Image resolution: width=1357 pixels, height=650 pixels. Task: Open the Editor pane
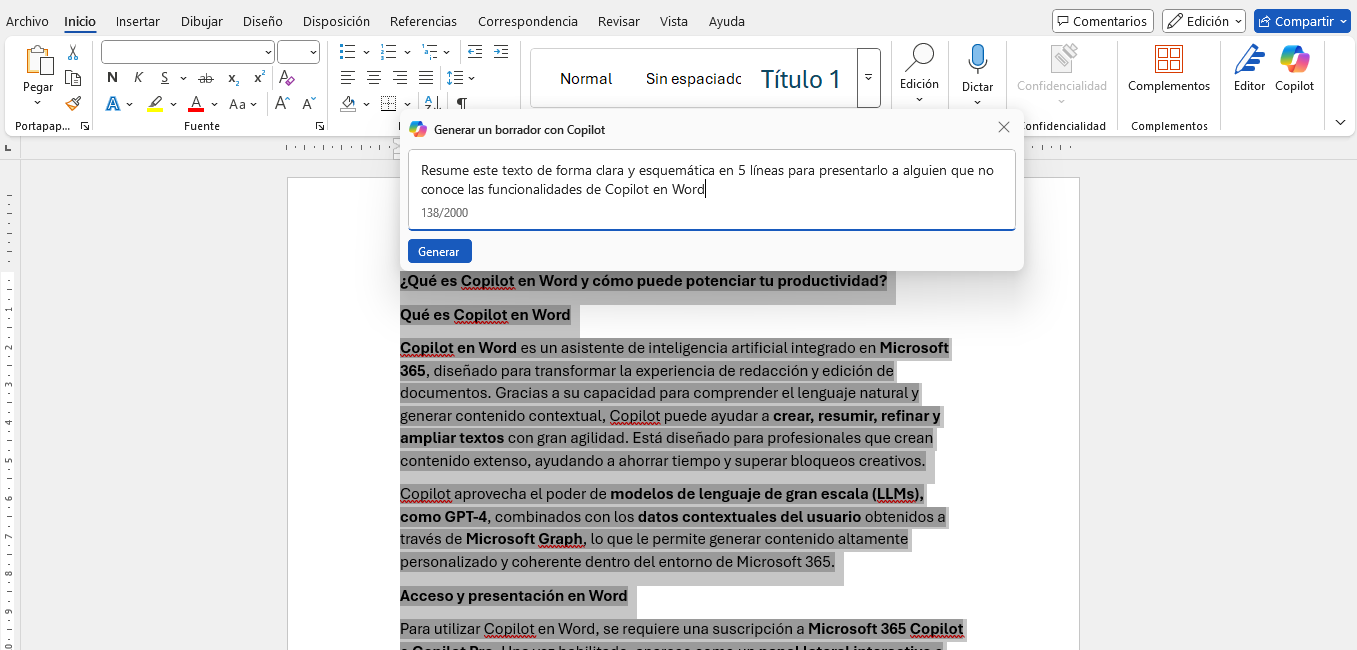[x=1249, y=70]
